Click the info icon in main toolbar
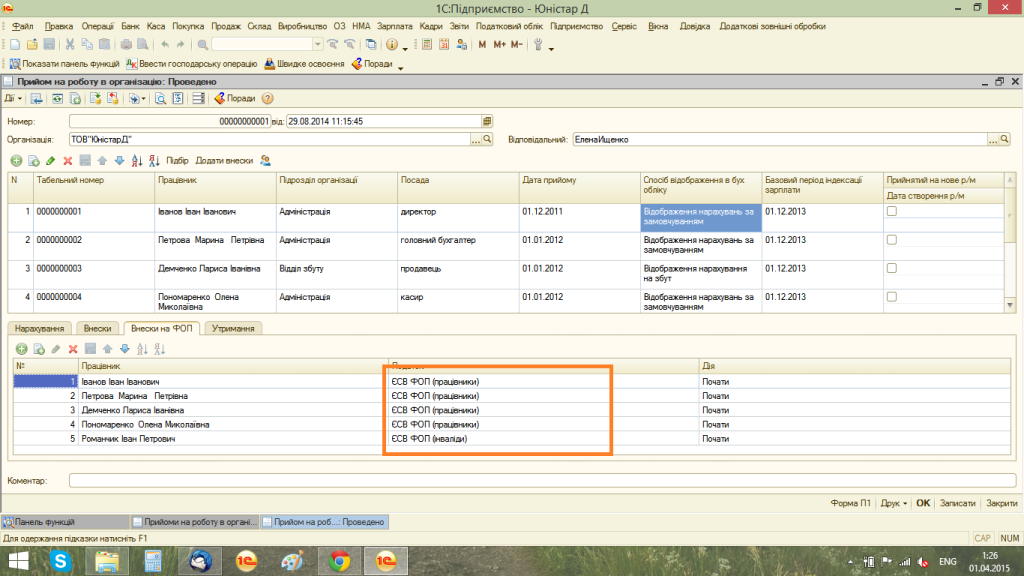This screenshot has width=1024, height=576. (392, 44)
